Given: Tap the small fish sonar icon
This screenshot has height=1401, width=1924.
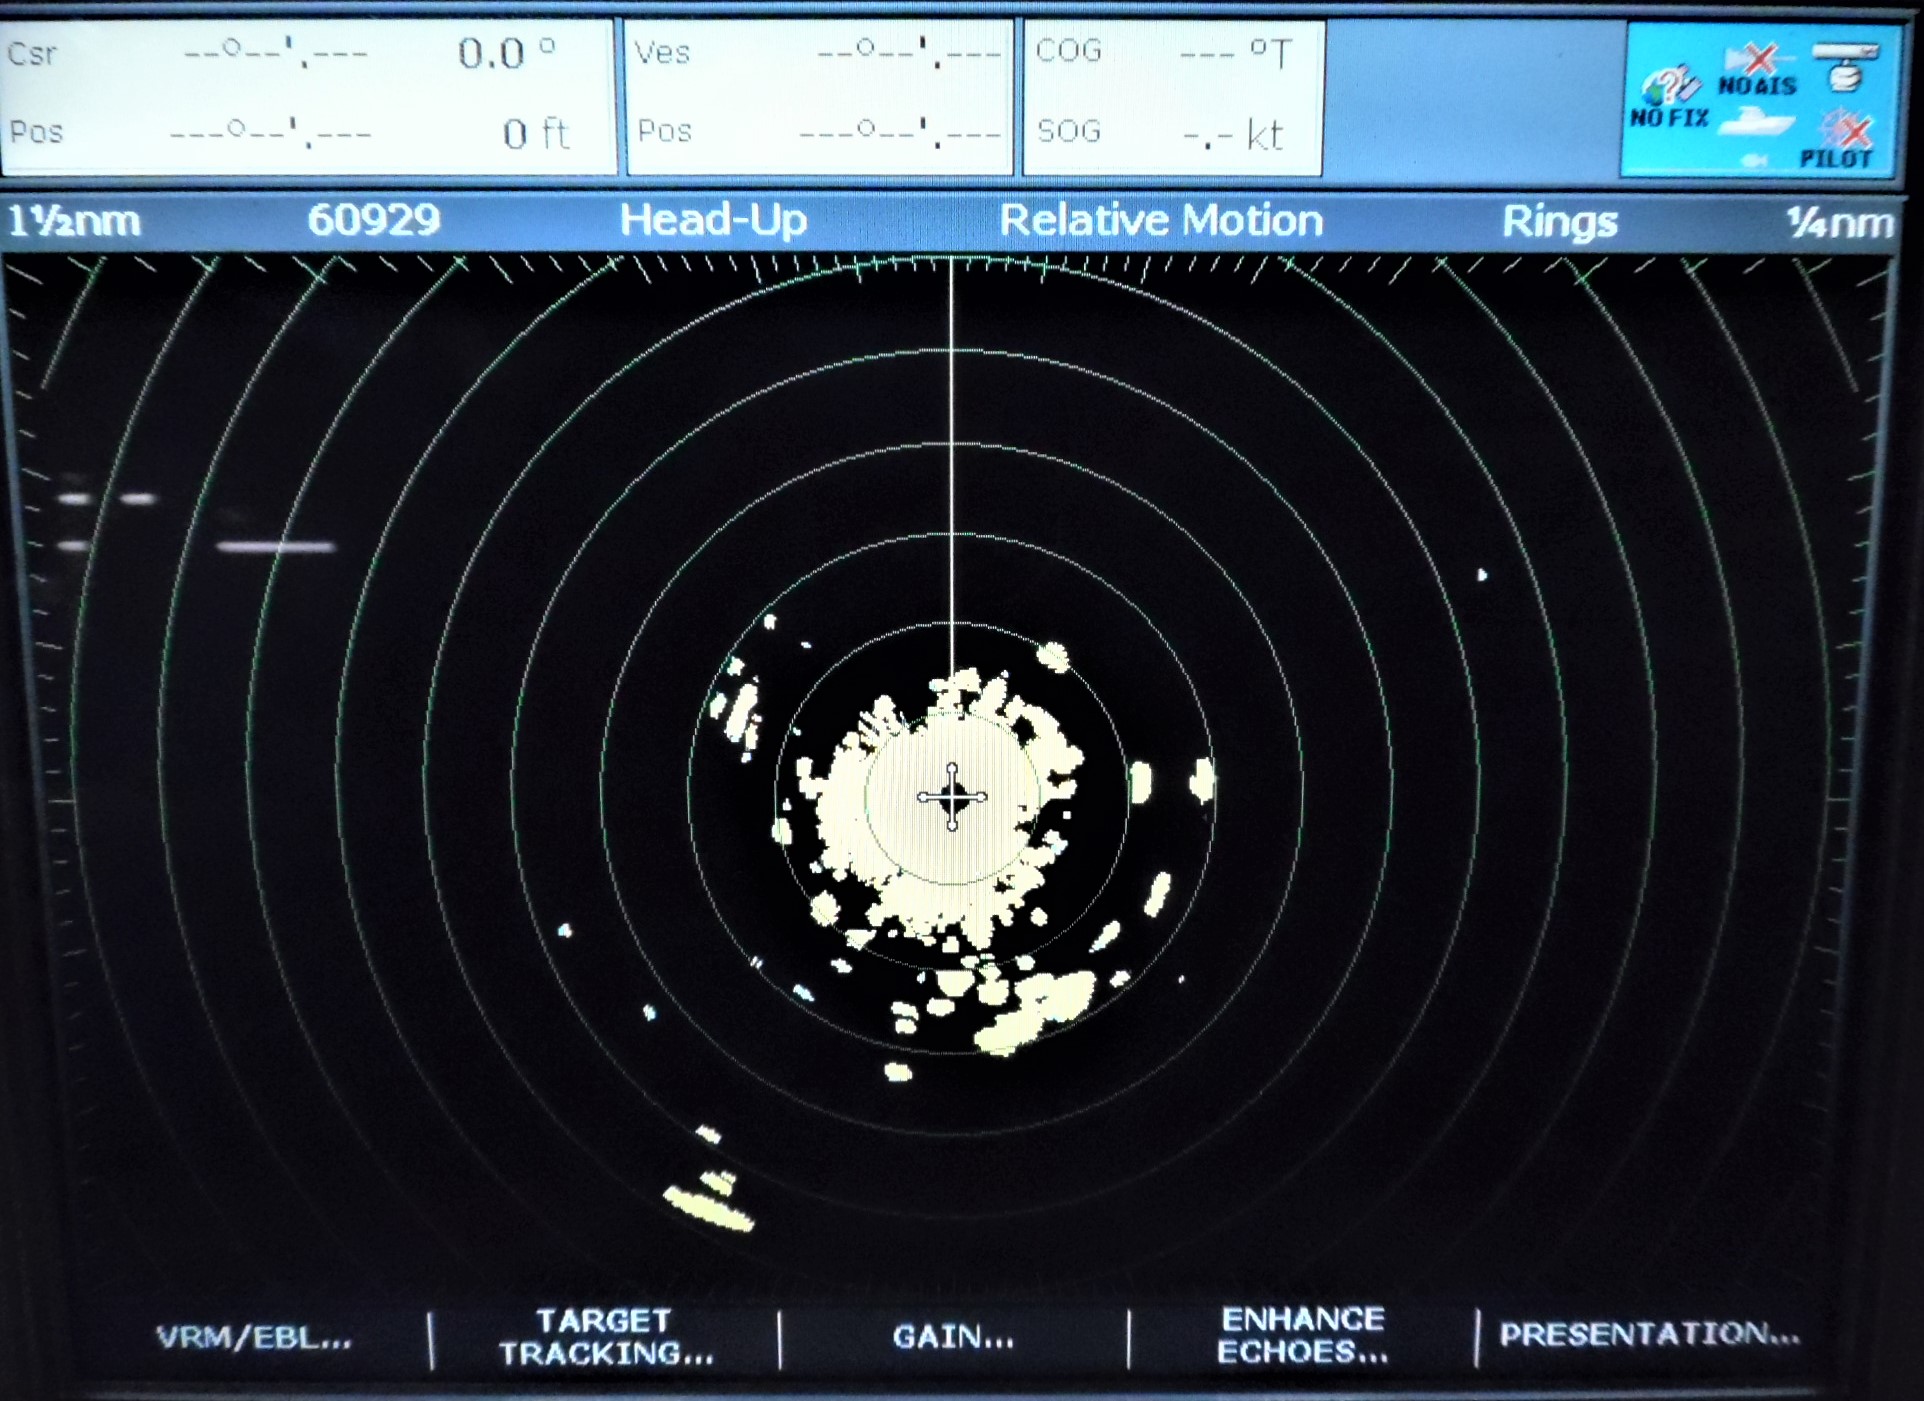Looking at the screenshot, I should (x=1753, y=160).
